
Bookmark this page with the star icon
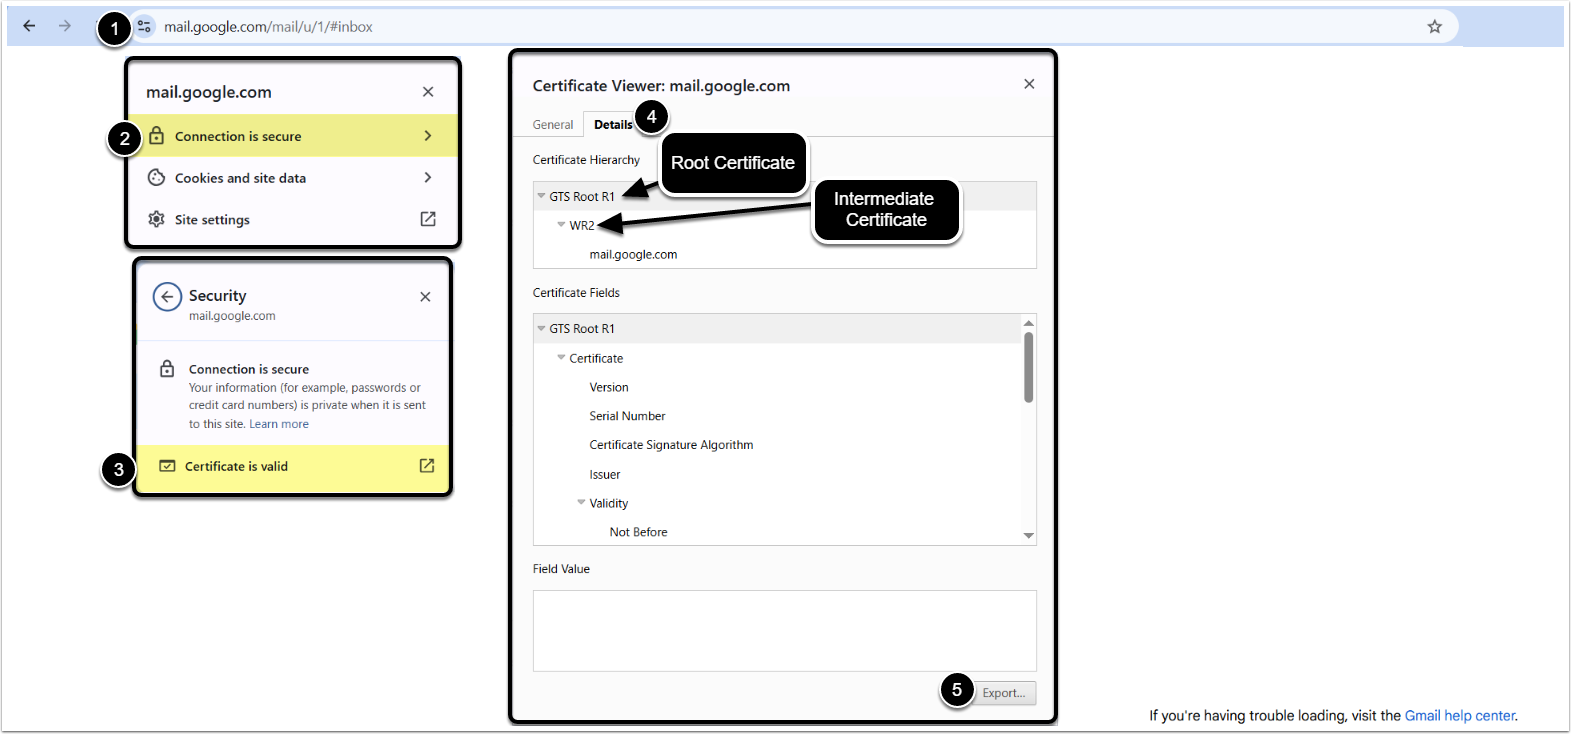point(1435,27)
